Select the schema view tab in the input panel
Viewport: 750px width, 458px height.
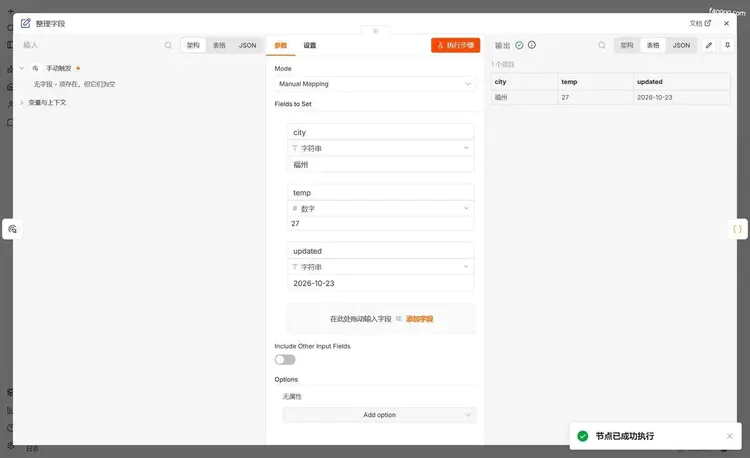click(x=193, y=45)
